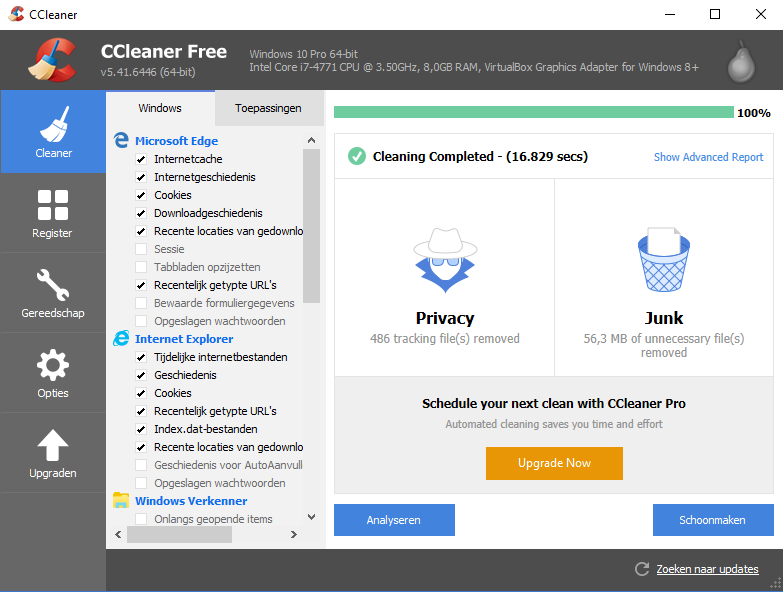The width and height of the screenshot is (783, 592).
Task: Click the Upgraden arrow icon
Action: point(53,445)
